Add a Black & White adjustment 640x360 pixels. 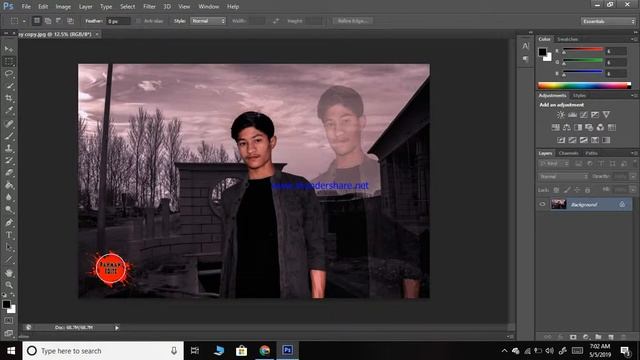pyautogui.click(x=578, y=128)
